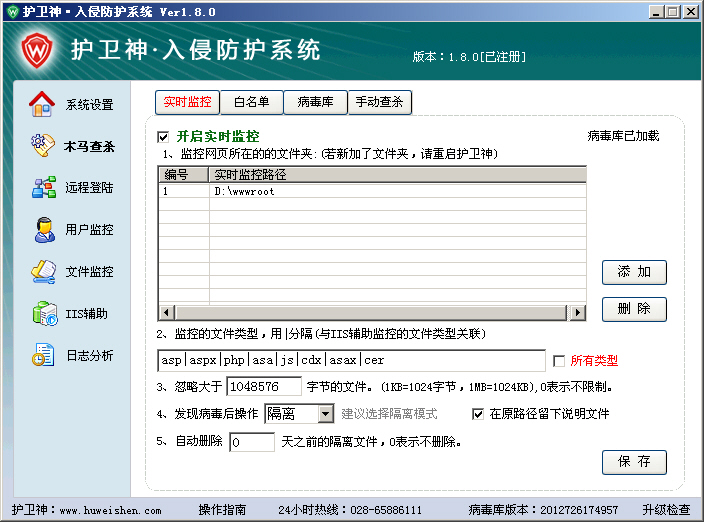Click the 1048576 byte size field

click(x=264, y=387)
